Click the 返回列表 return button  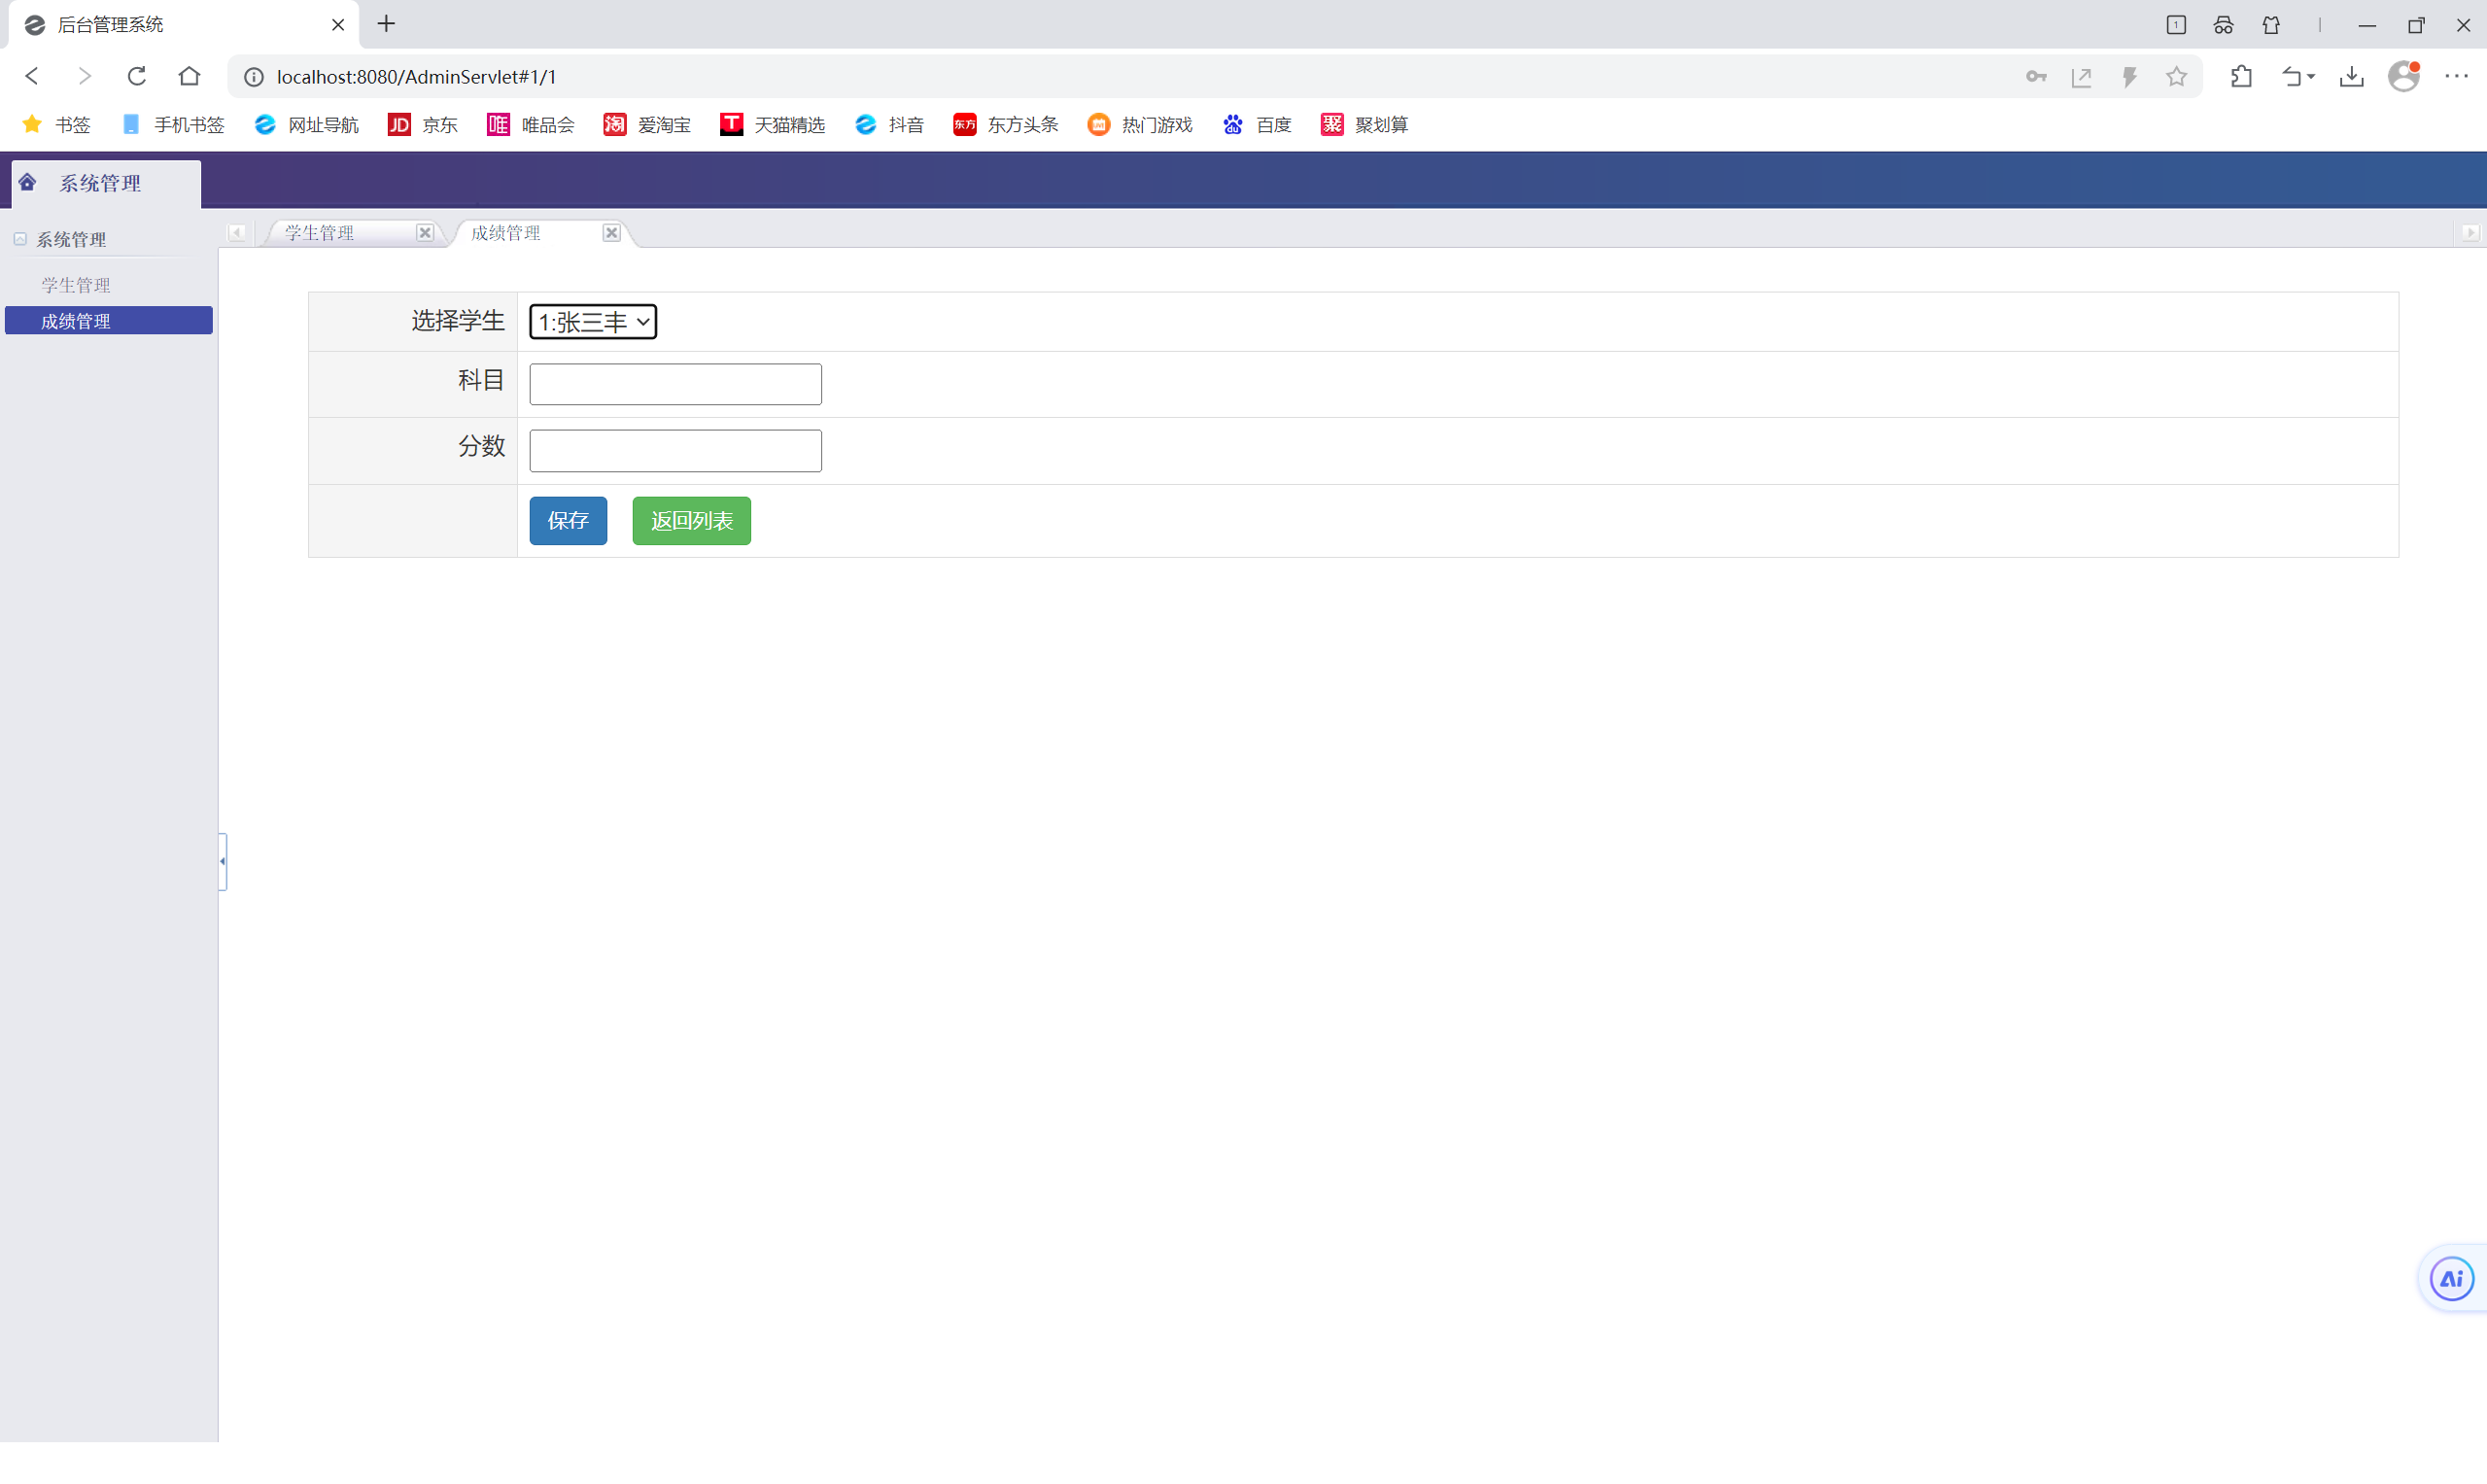pyautogui.click(x=691, y=521)
